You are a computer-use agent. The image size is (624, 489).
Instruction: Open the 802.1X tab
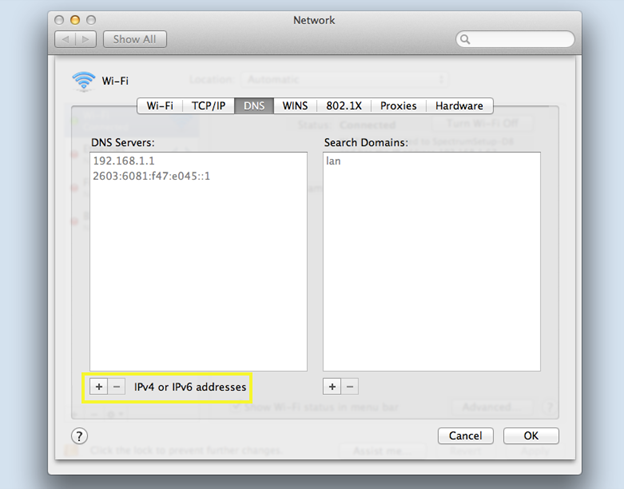pos(344,106)
